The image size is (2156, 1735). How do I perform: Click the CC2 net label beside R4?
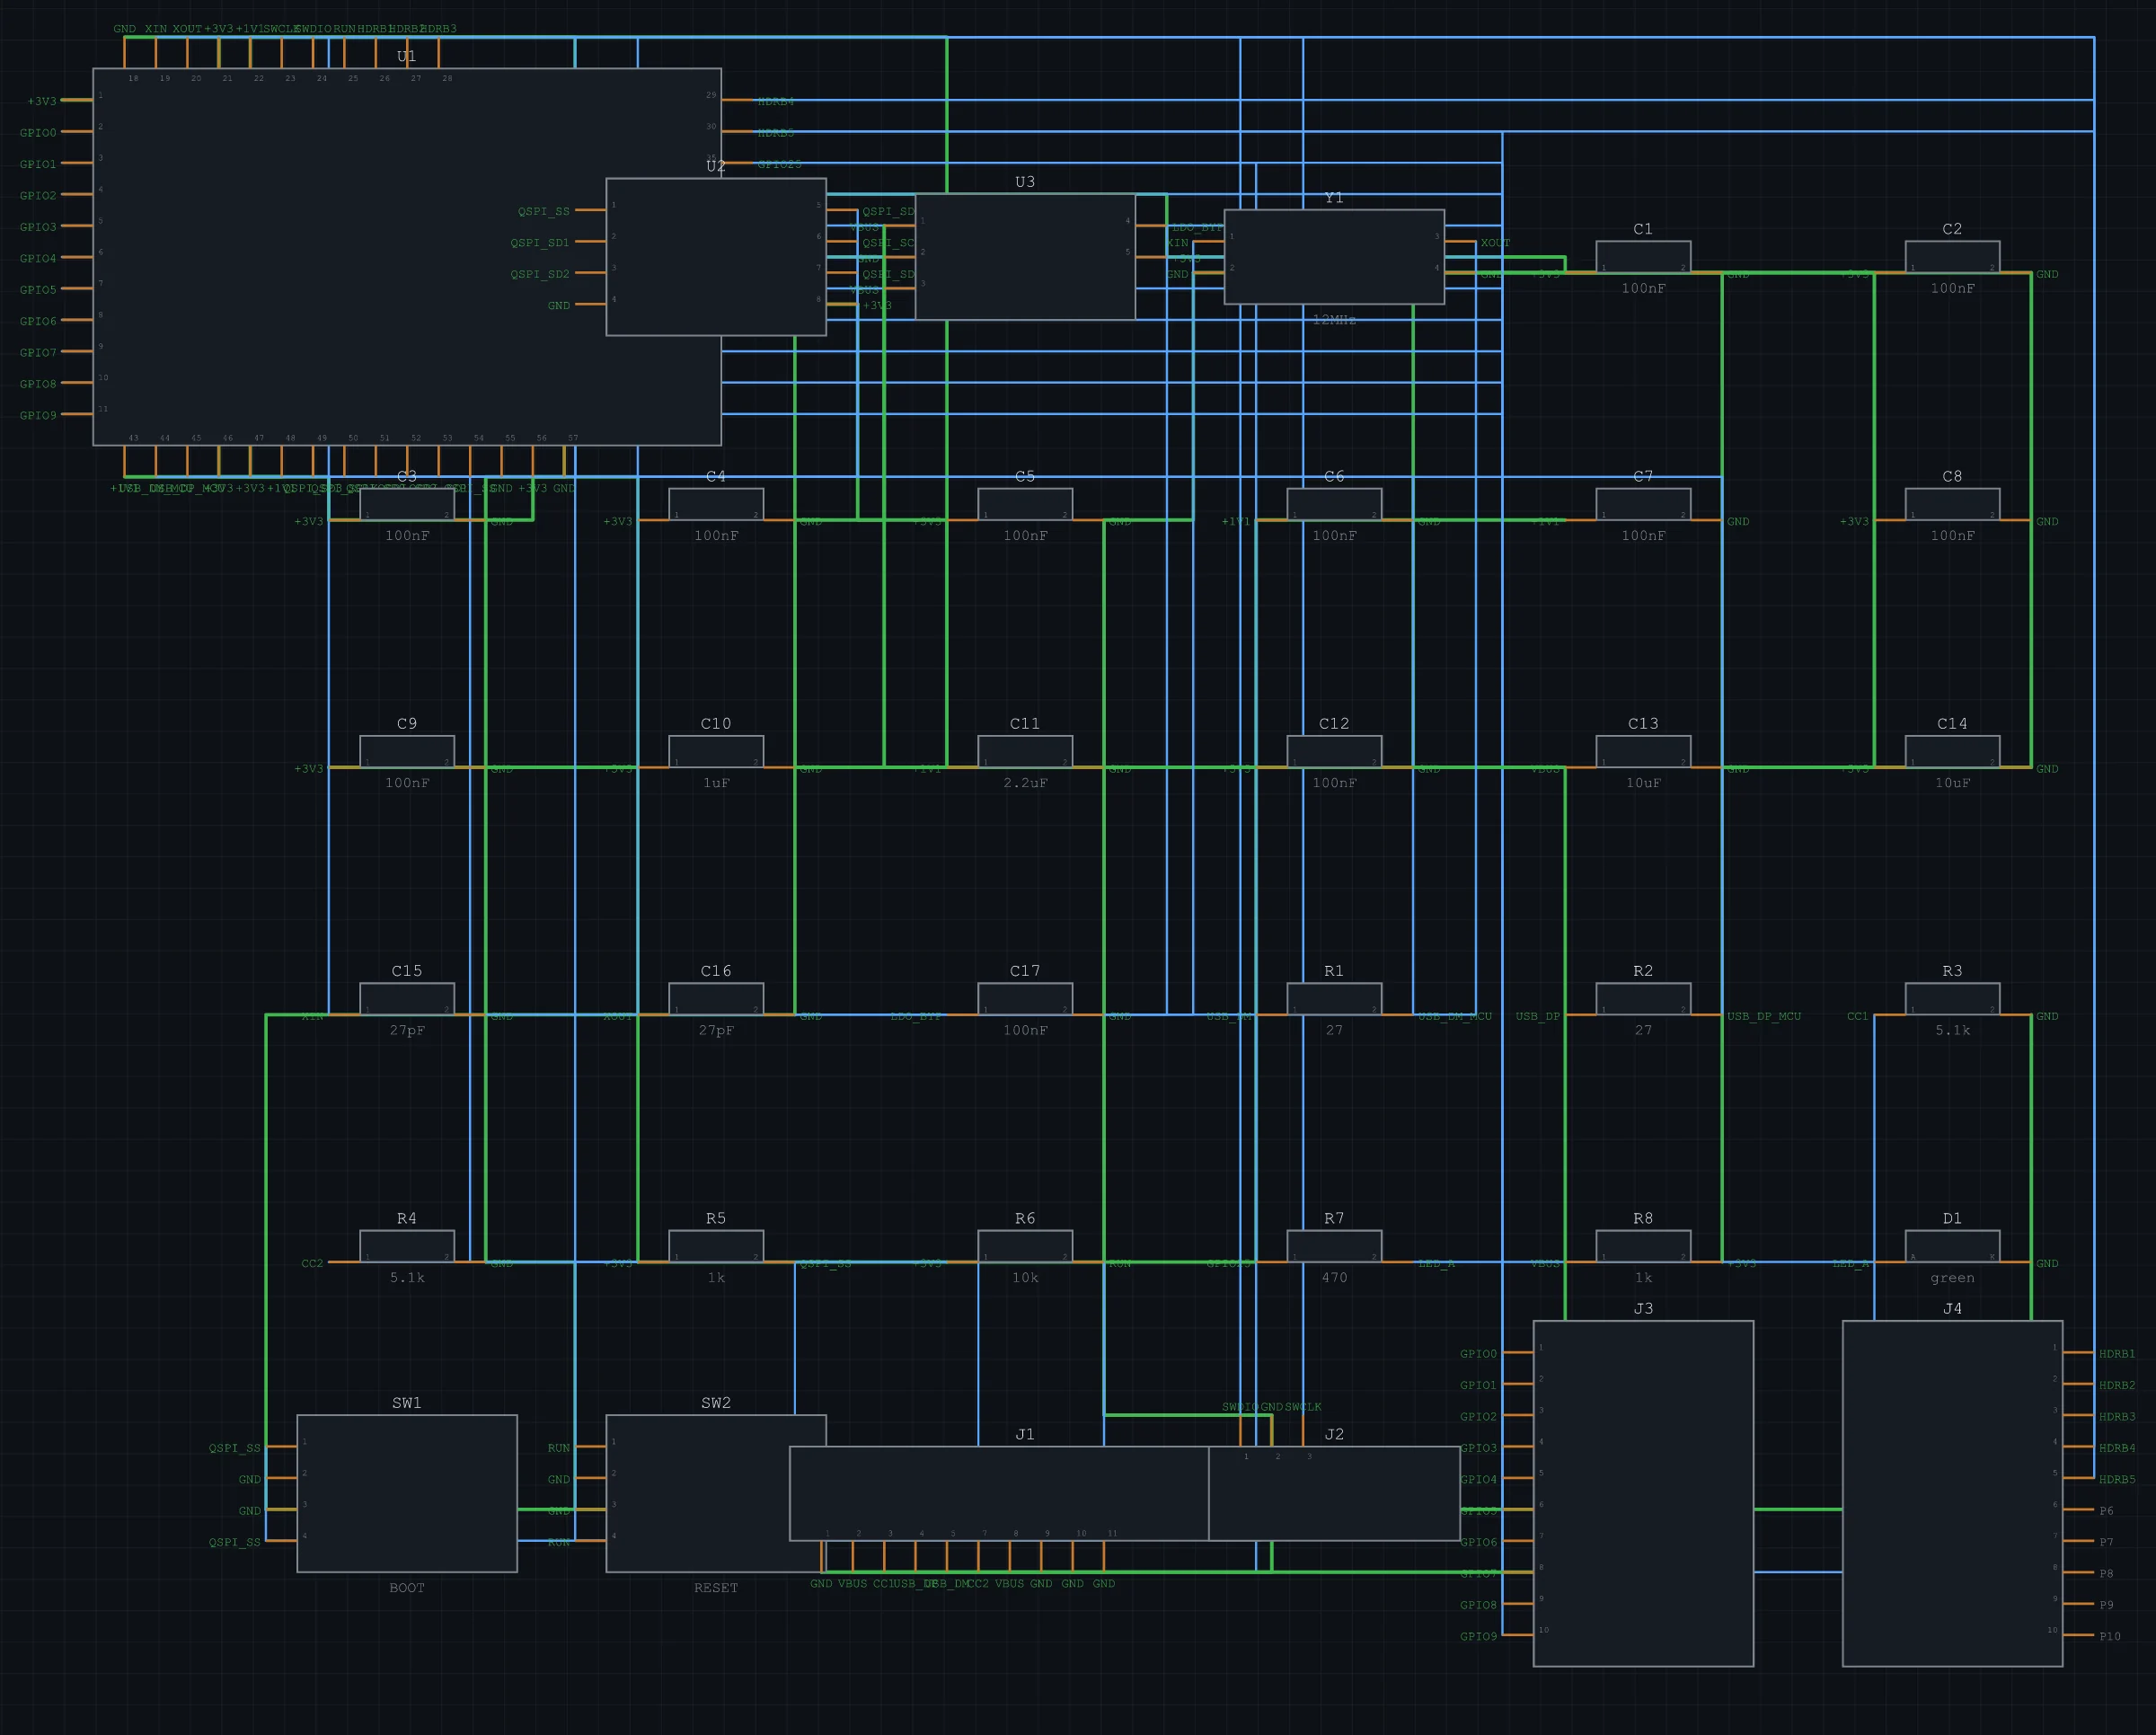point(312,1263)
